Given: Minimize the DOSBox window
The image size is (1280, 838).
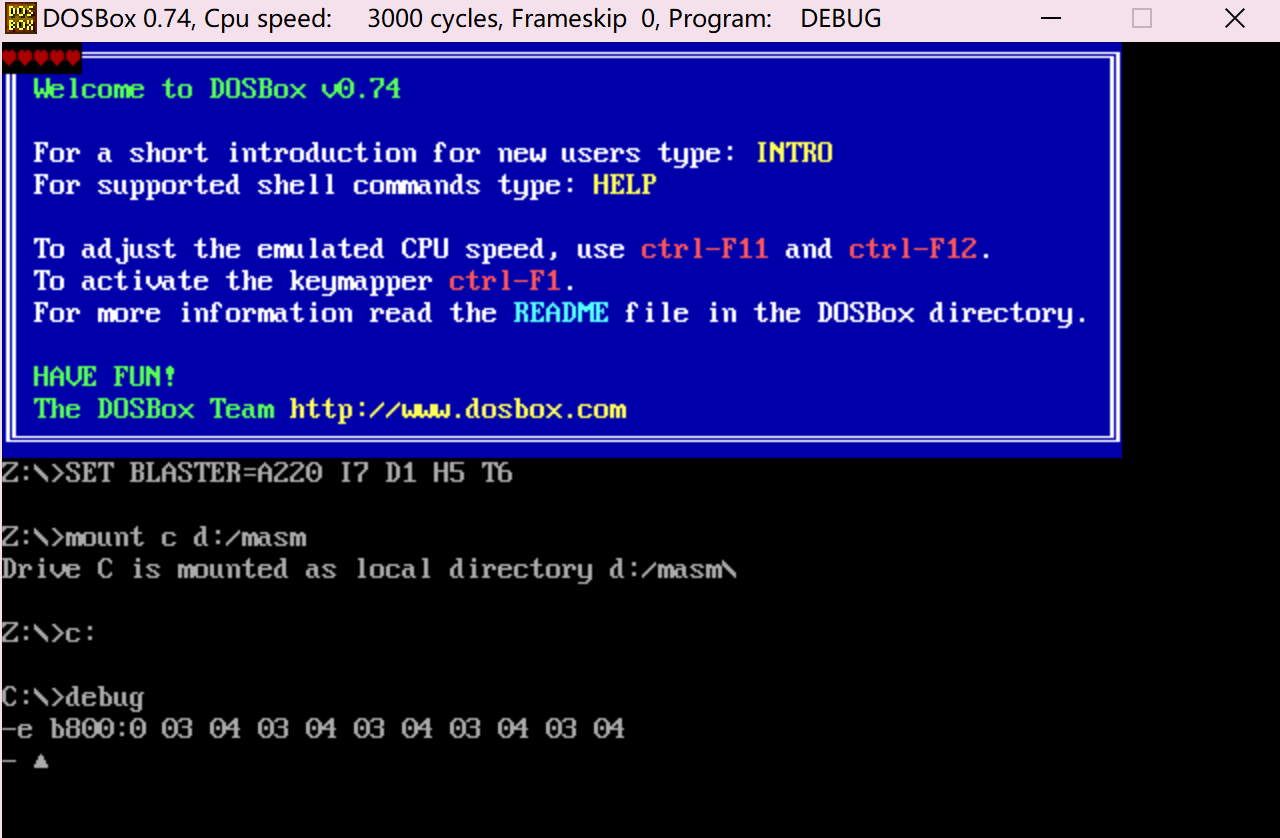Looking at the screenshot, I should (x=1049, y=18).
